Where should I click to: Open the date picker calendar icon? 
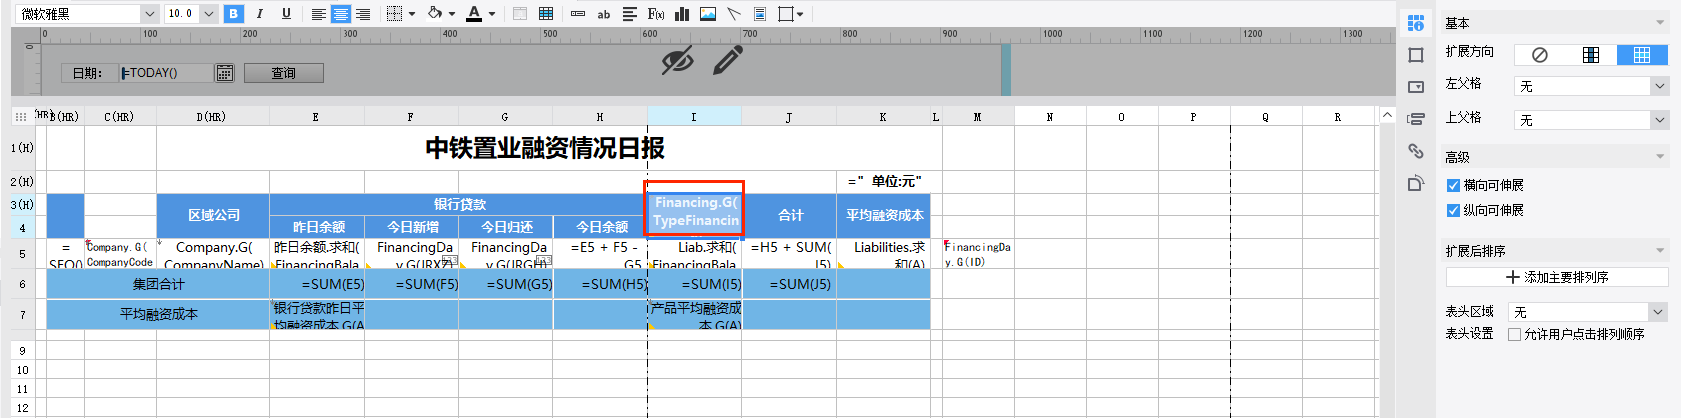coord(225,73)
